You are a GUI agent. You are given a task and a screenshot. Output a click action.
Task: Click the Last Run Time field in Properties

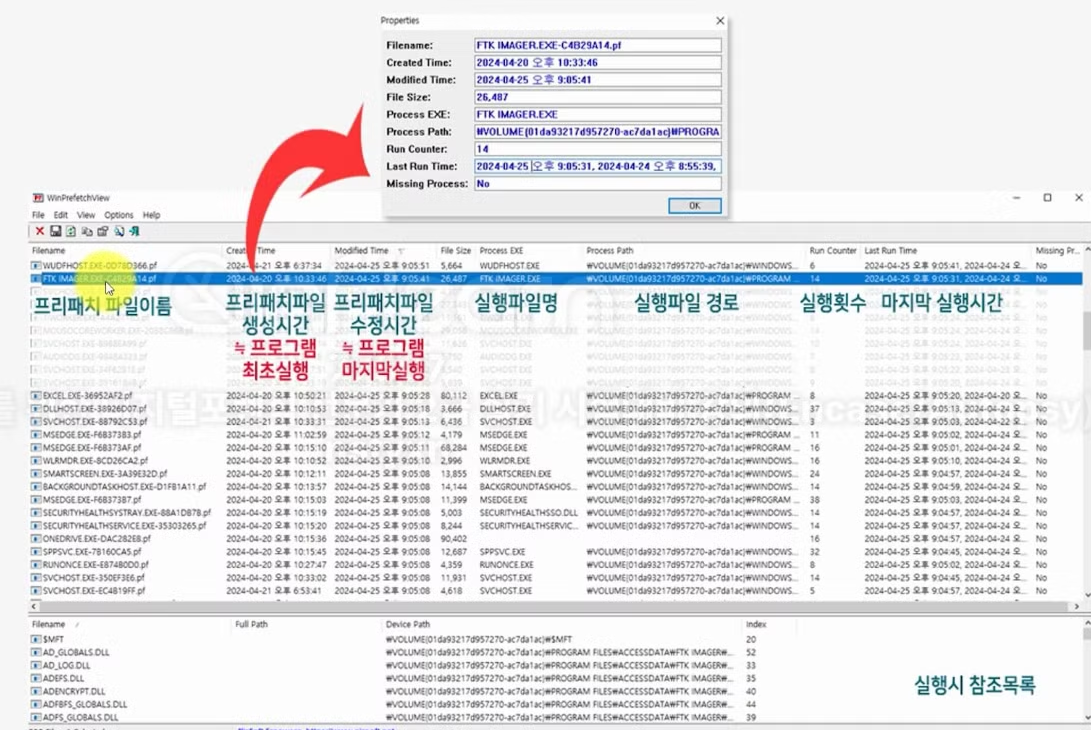598,167
